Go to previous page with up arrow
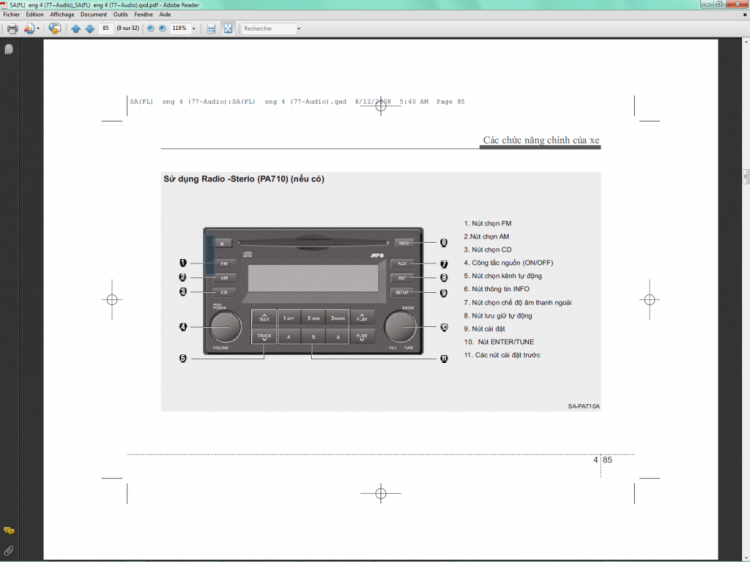 [76, 29]
